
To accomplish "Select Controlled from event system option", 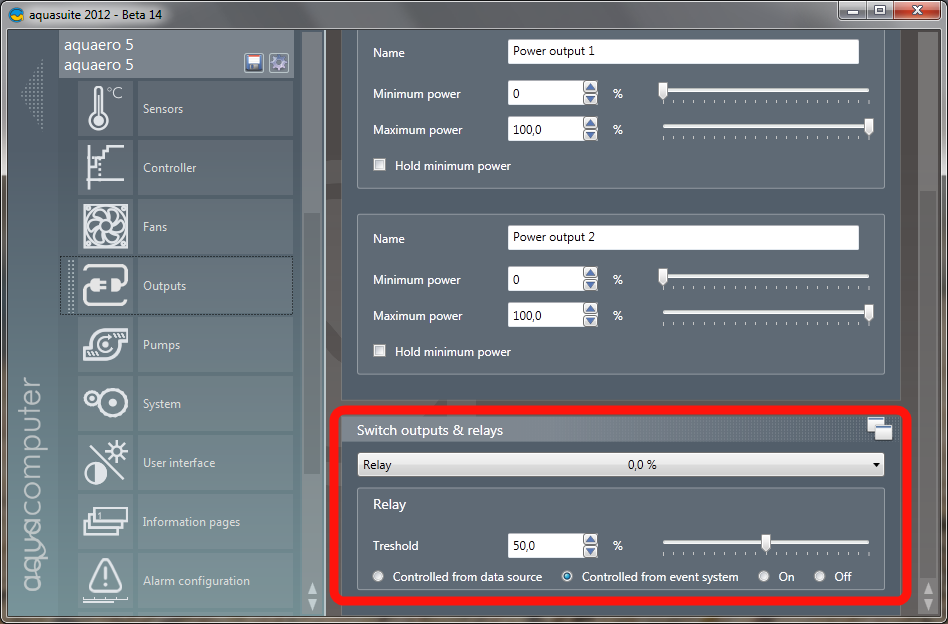I will coord(567,576).
